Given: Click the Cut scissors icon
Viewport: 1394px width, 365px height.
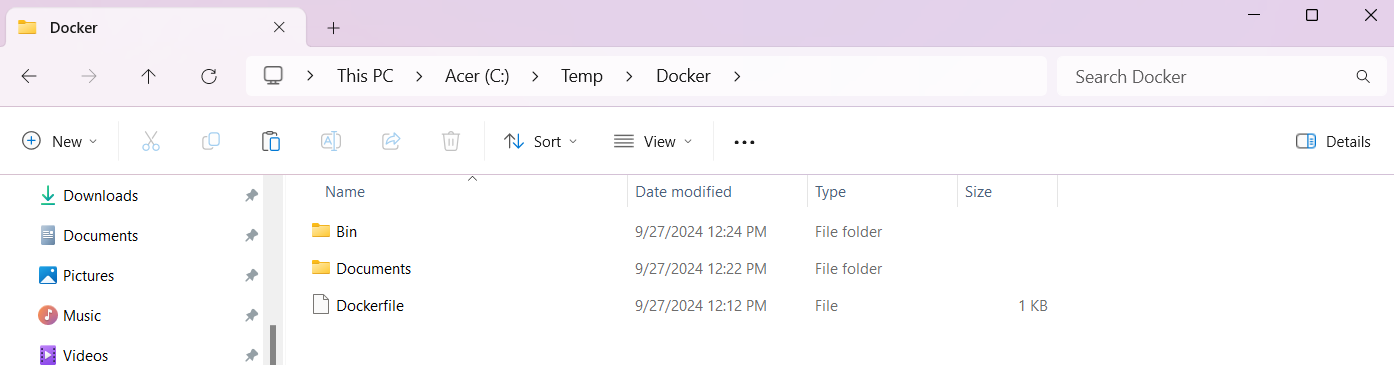Looking at the screenshot, I should pyautogui.click(x=151, y=141).
